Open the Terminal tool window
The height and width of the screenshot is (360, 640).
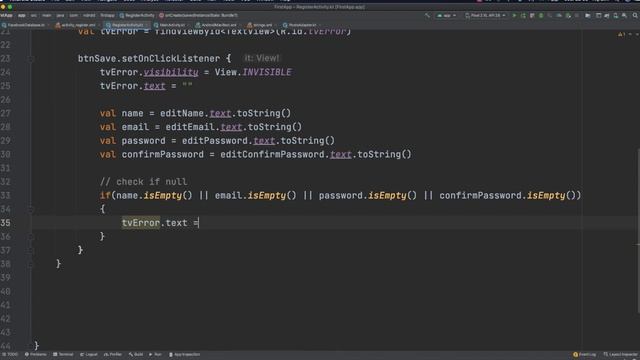click(63, 354)
